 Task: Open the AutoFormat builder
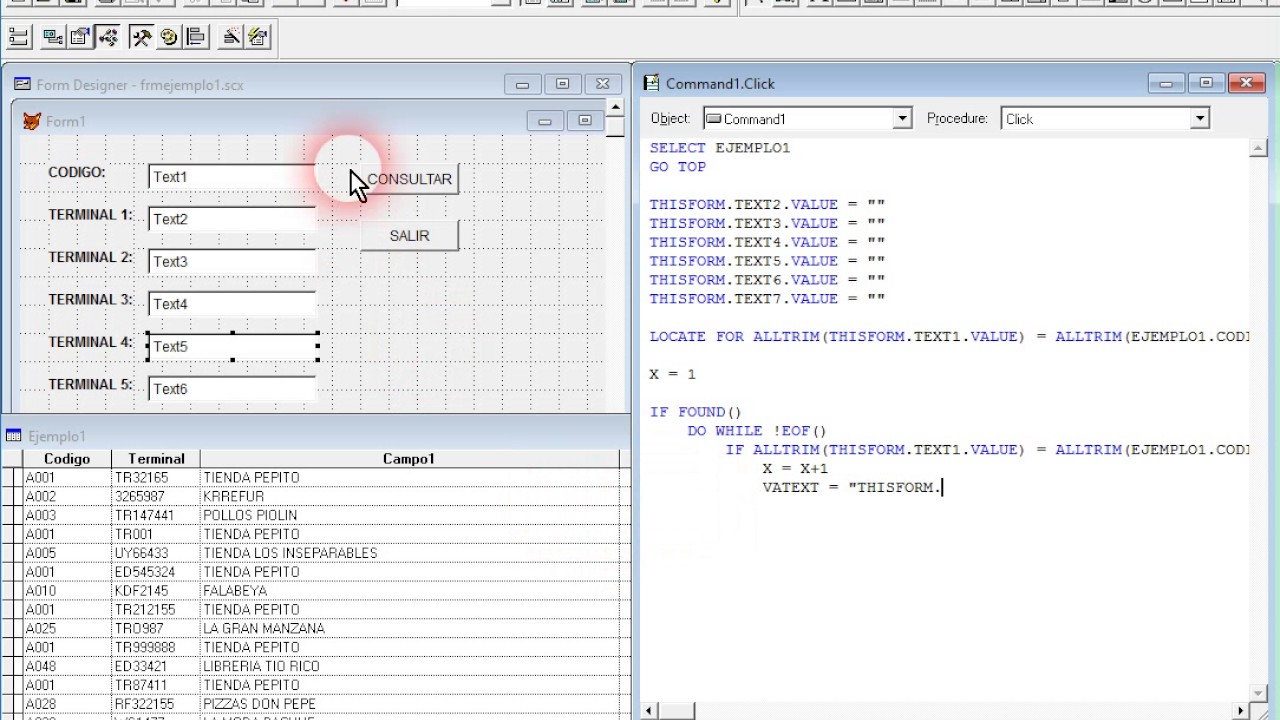pos(258,38)
